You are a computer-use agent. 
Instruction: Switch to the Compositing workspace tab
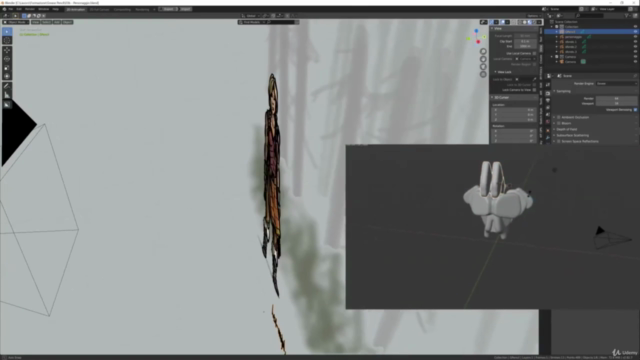(x=122, y=9)
